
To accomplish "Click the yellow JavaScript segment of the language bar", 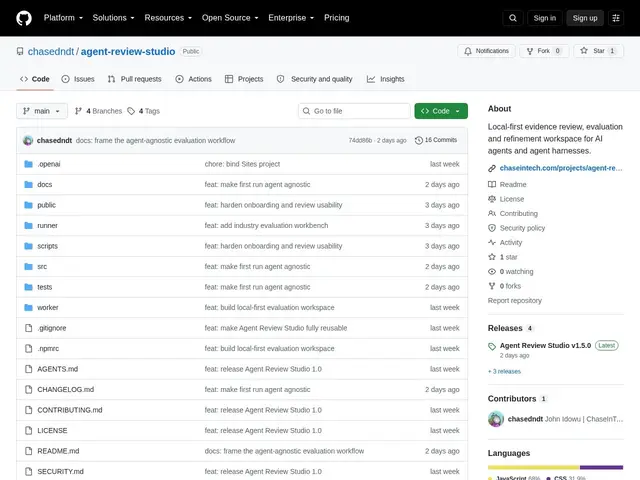I will (533, 467).
